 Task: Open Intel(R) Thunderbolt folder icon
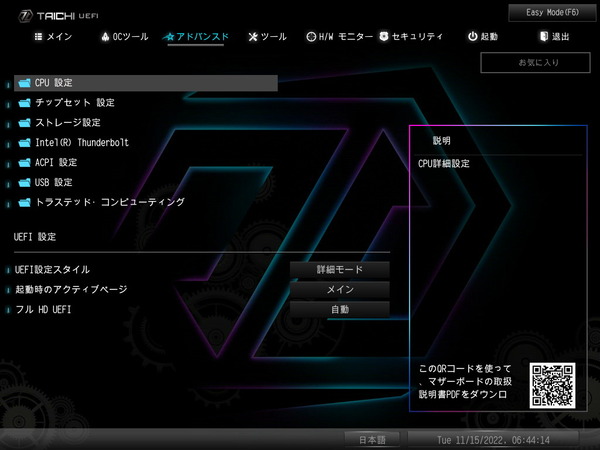click(x=25, y=143)
